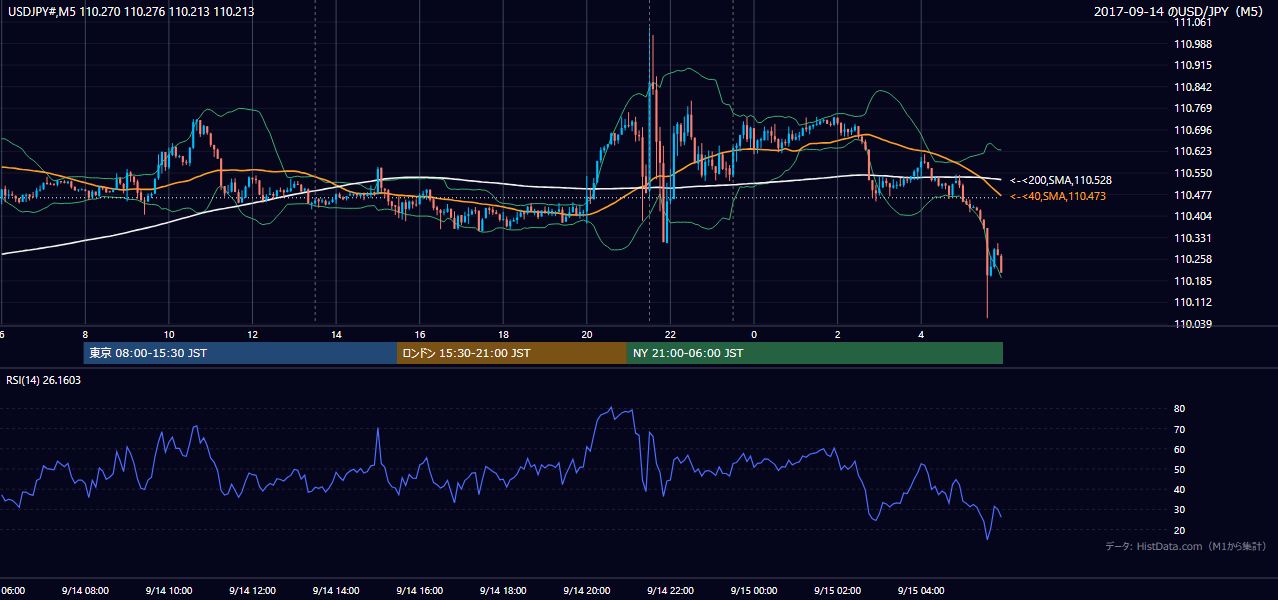Viewport: 1278px width, 600px height.
Task: Click hour label 12 under price chart
Action: tap(253, 335)
